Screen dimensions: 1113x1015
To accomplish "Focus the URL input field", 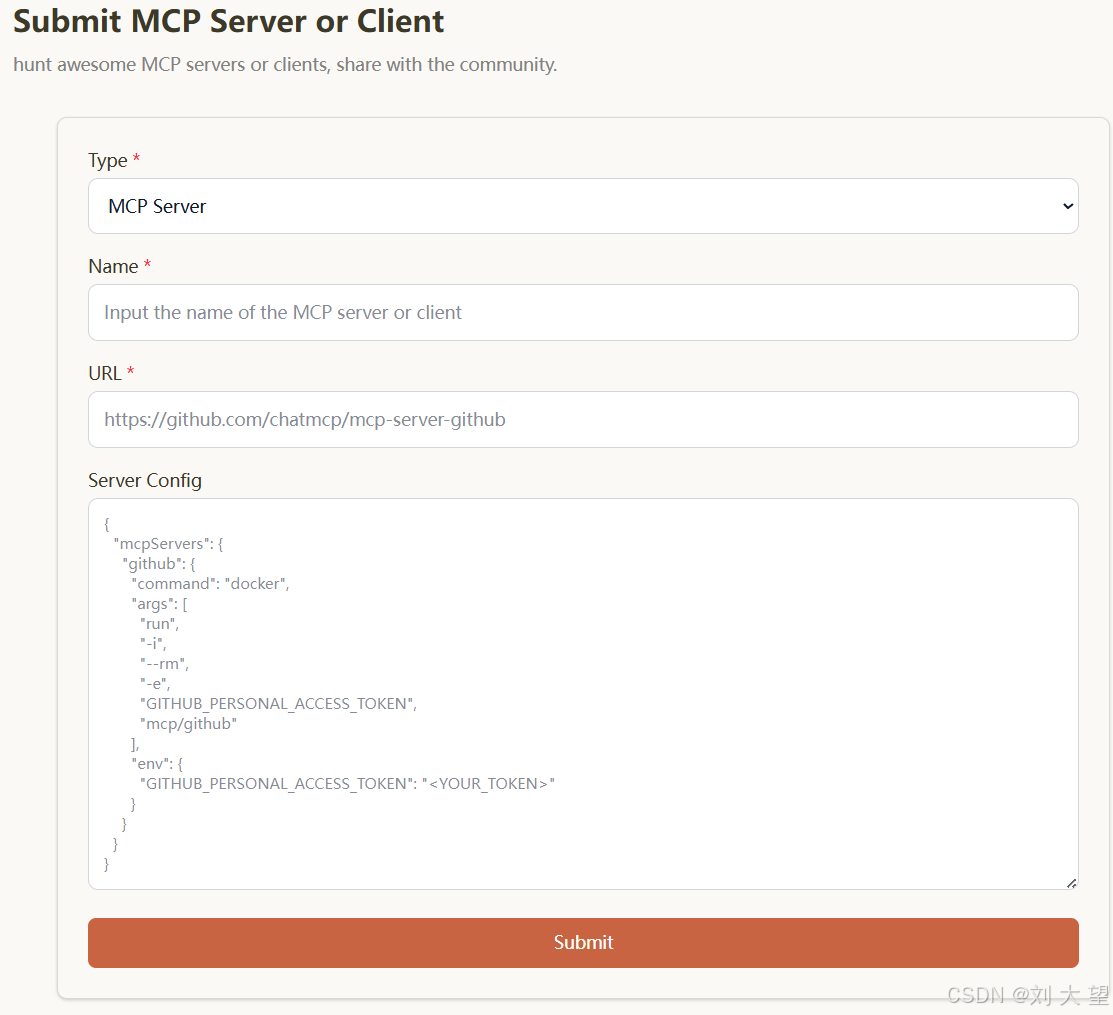I will click(x=583, y=419).
